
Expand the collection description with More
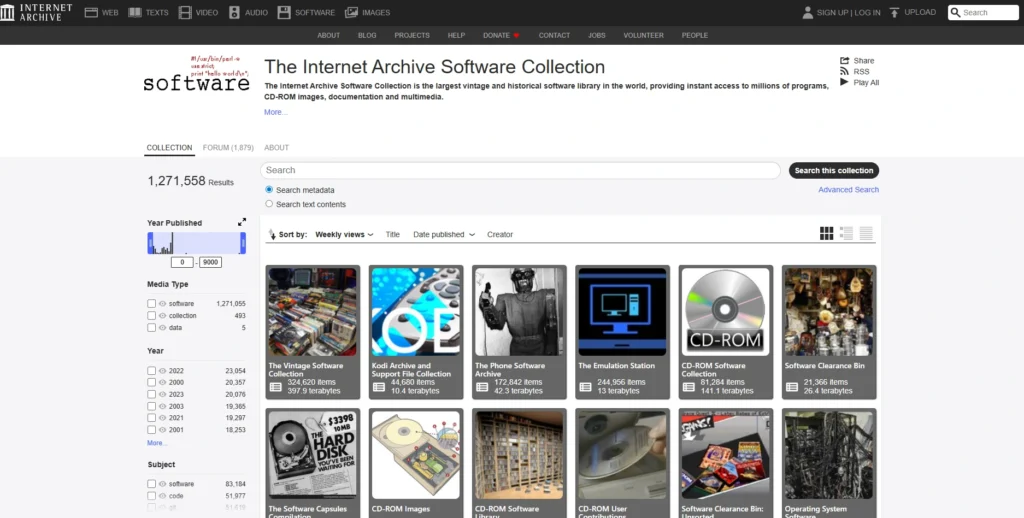(x=276, y=112)
